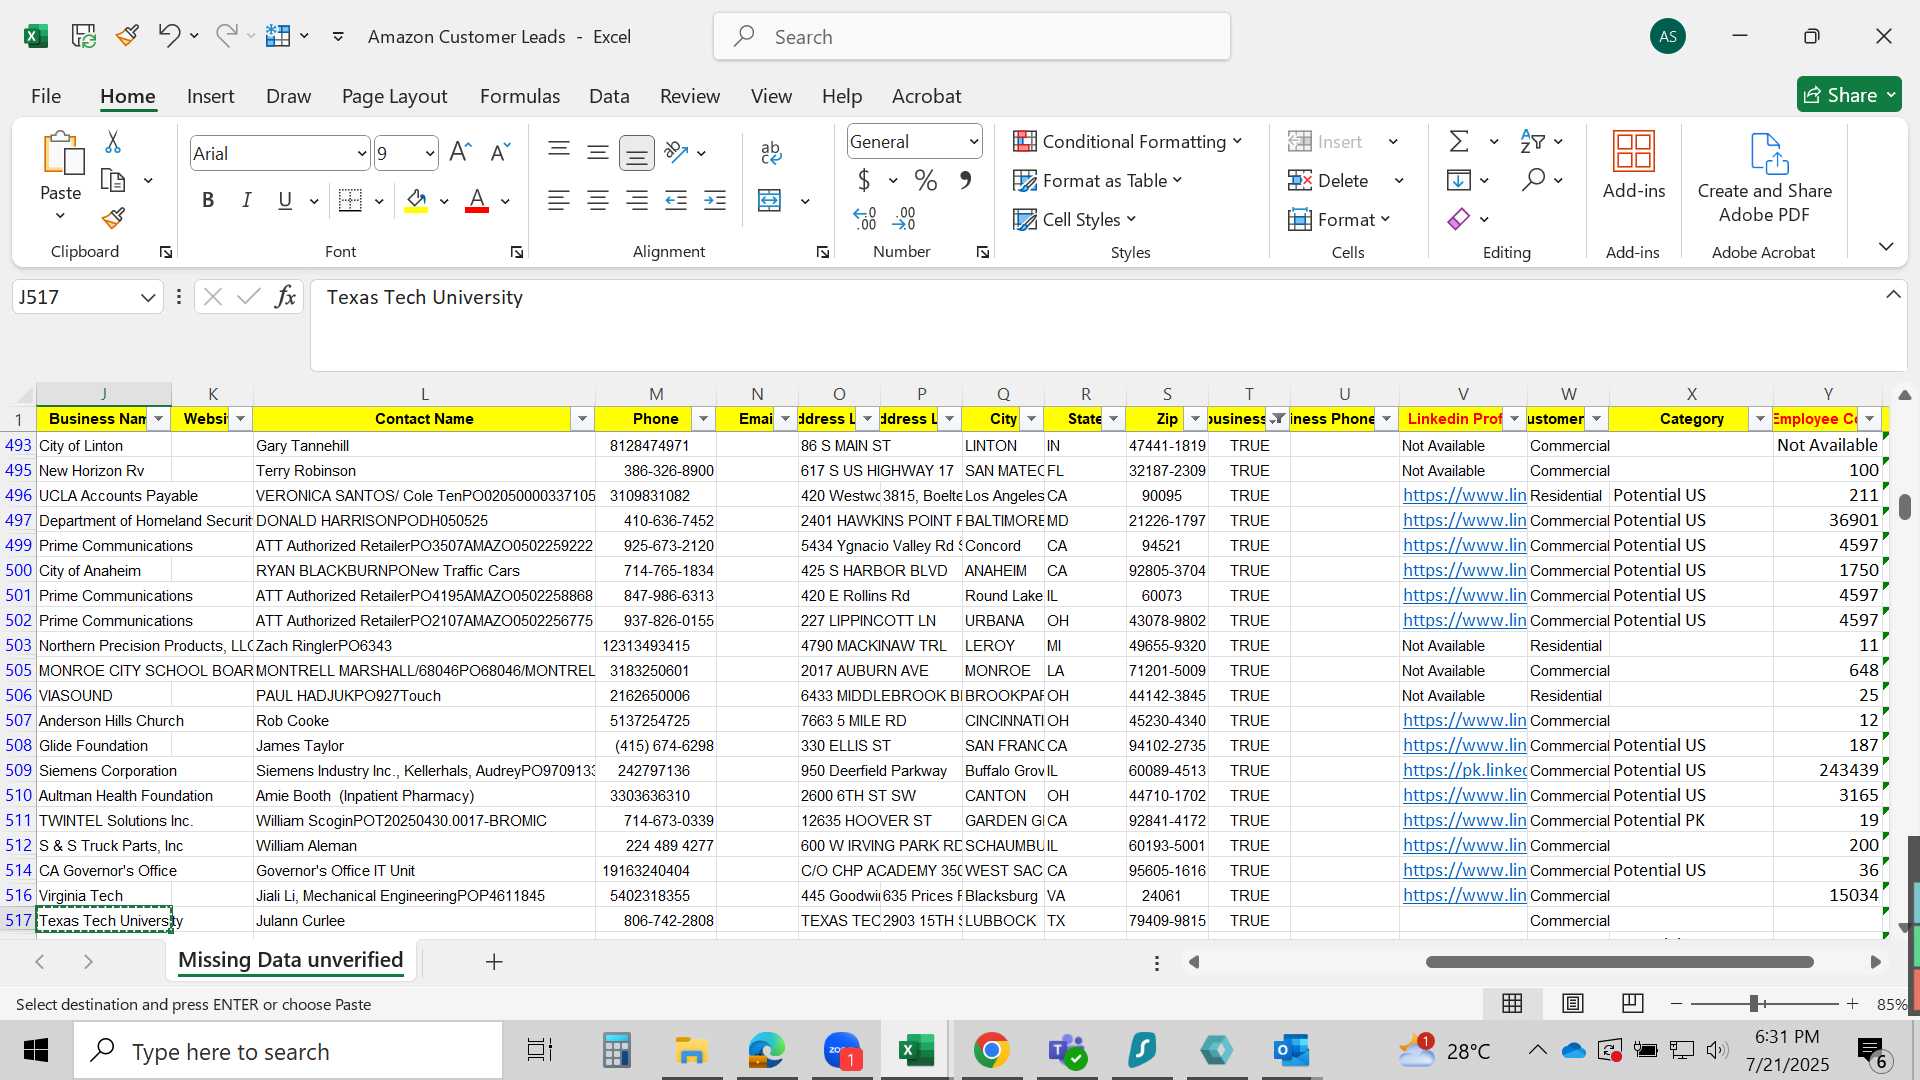Apply the red Font Color swatch
Image resolution: width=1920 pixels, height=1080 pixels.
pyautogui.click(x=478, y=200)
